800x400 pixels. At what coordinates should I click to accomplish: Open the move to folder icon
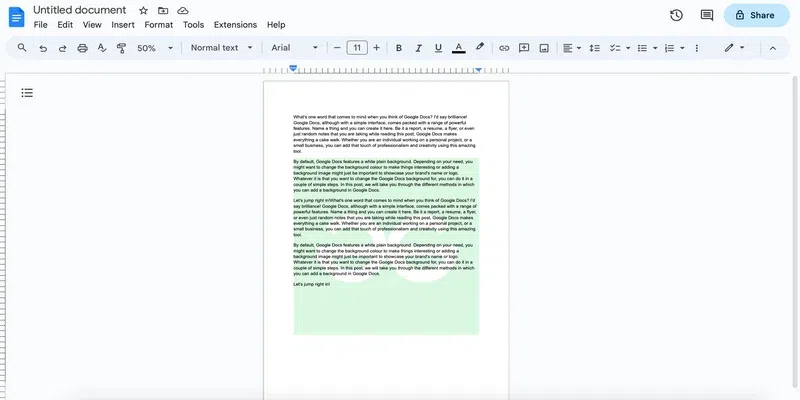pyautogui.click(x=163, y=11)
